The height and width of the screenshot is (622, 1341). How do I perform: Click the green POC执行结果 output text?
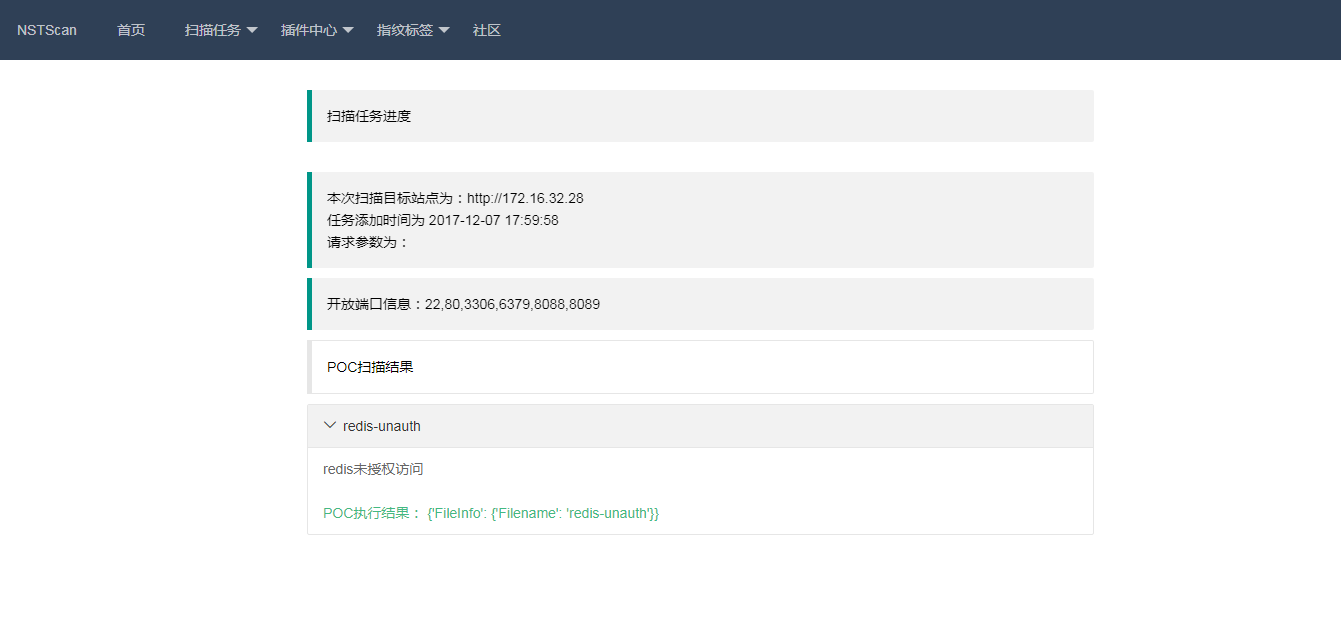[491, 513]
